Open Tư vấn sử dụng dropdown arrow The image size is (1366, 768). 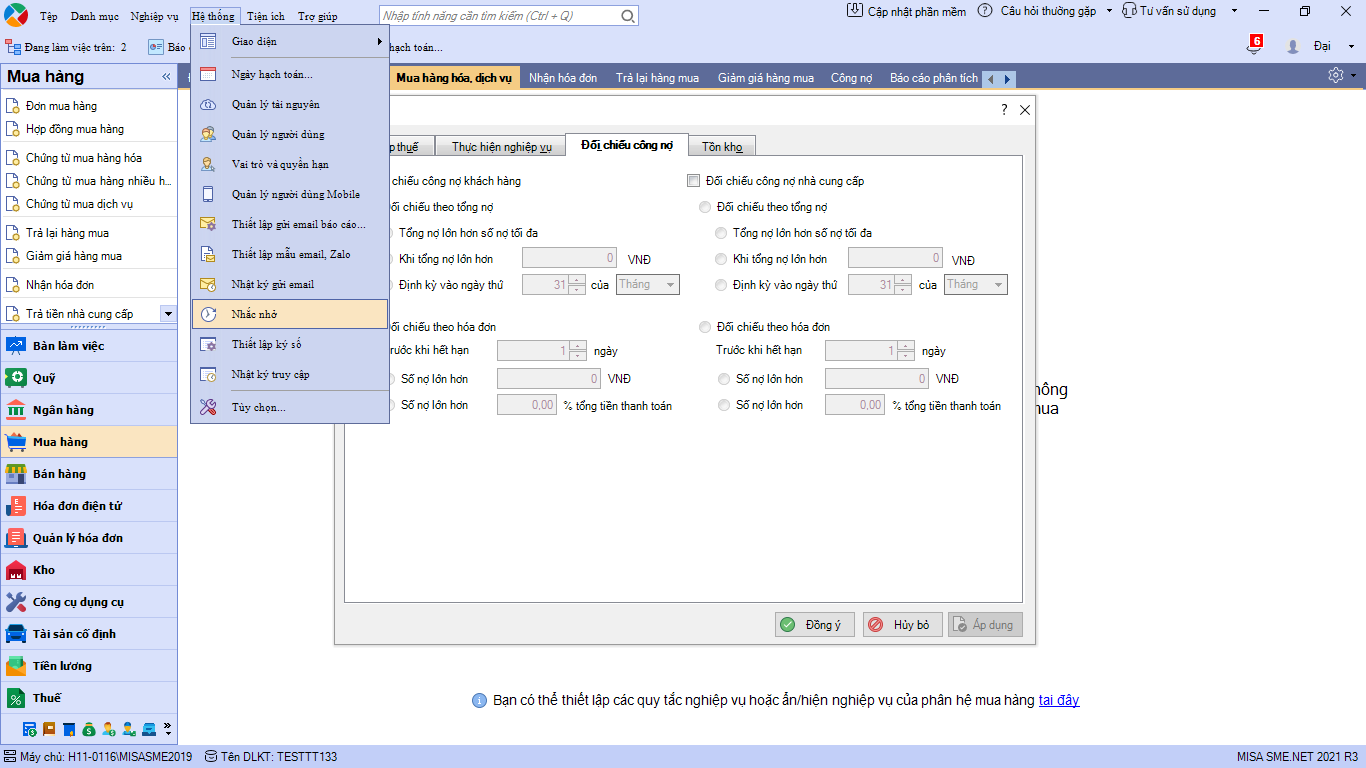click(x=1234, y=11)
